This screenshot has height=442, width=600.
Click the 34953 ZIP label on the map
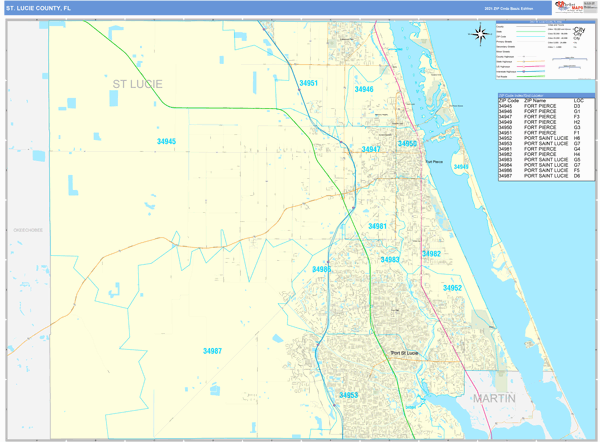point(348,395)
